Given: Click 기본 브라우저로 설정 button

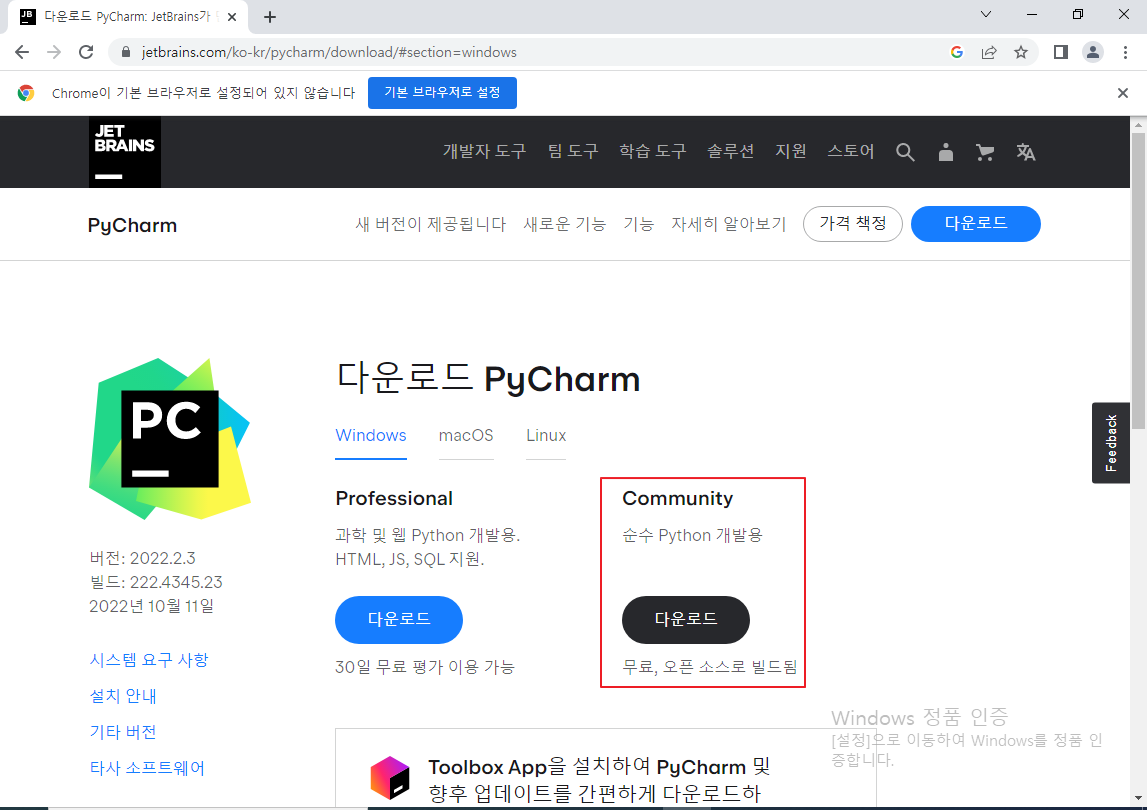Looking at the screenshot, I should pos(442,93).
